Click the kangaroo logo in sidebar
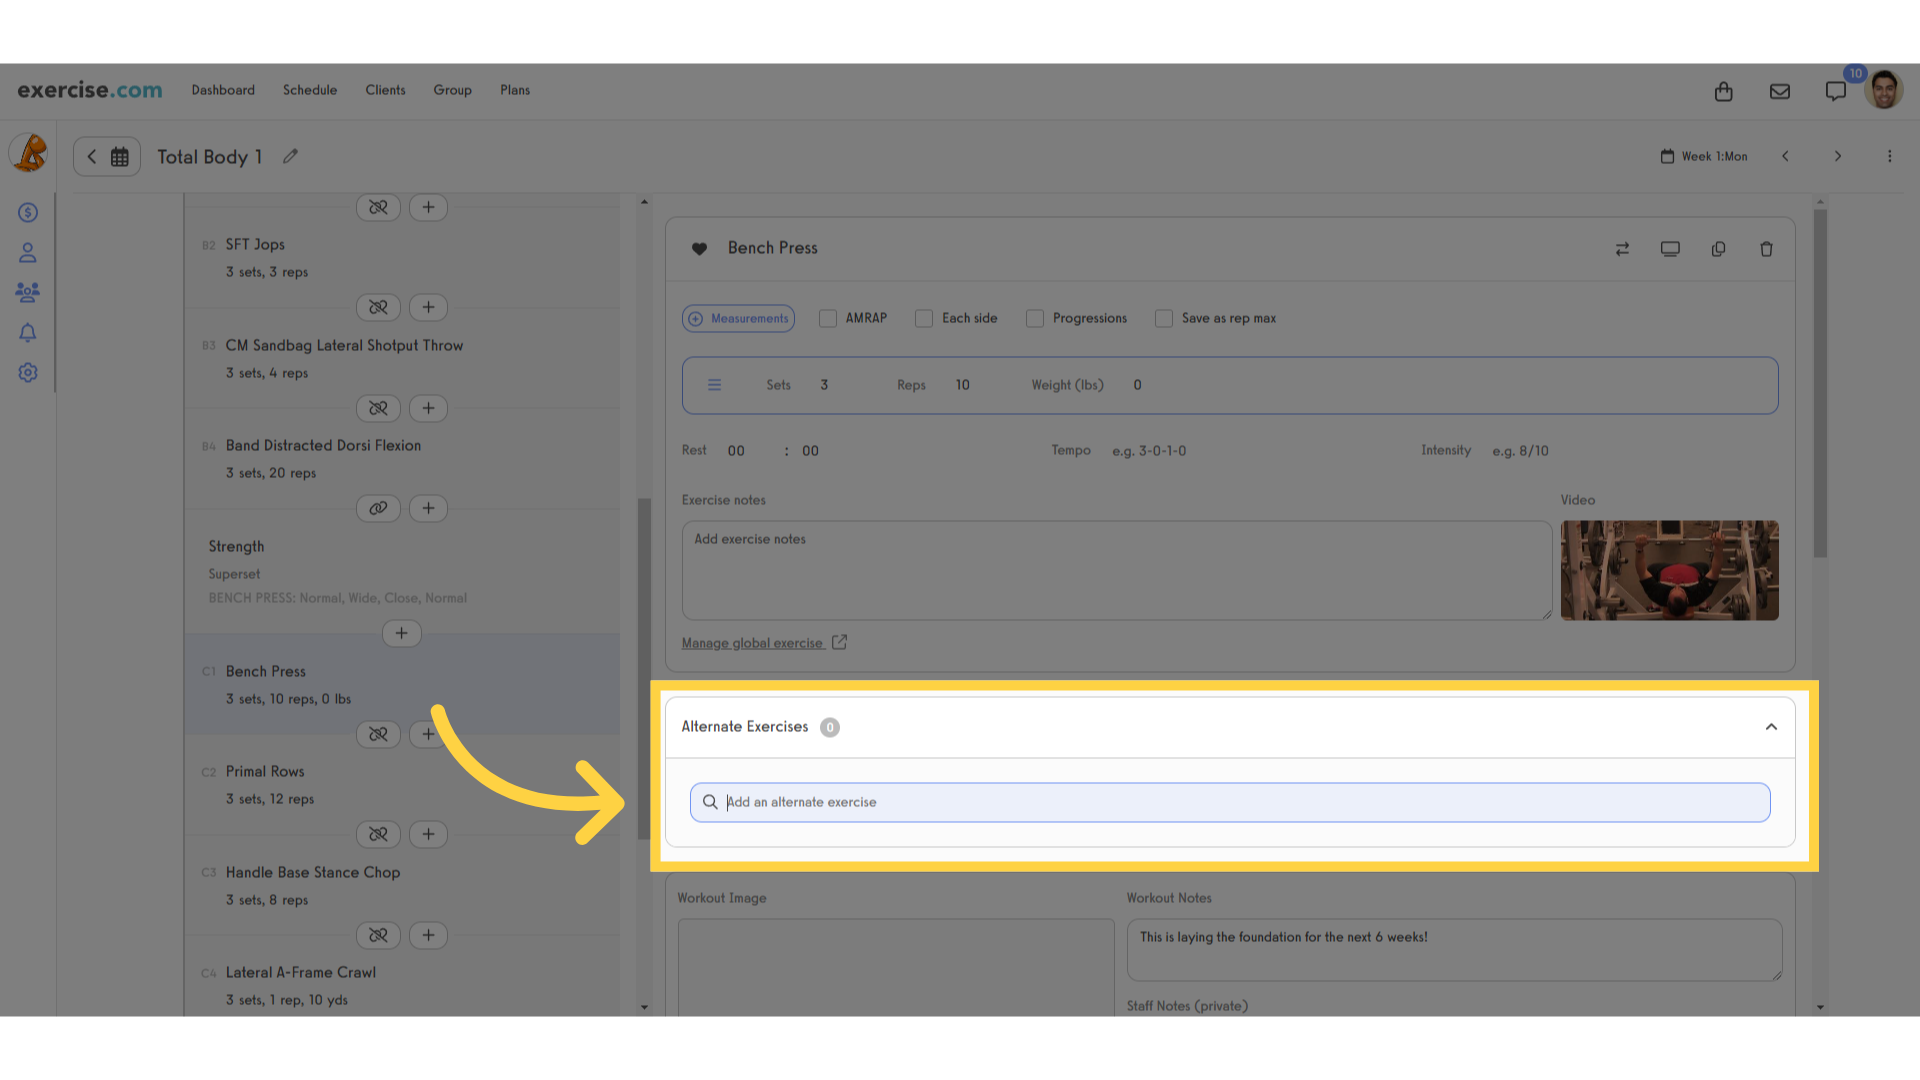1920x1080 pixels. 28,153
